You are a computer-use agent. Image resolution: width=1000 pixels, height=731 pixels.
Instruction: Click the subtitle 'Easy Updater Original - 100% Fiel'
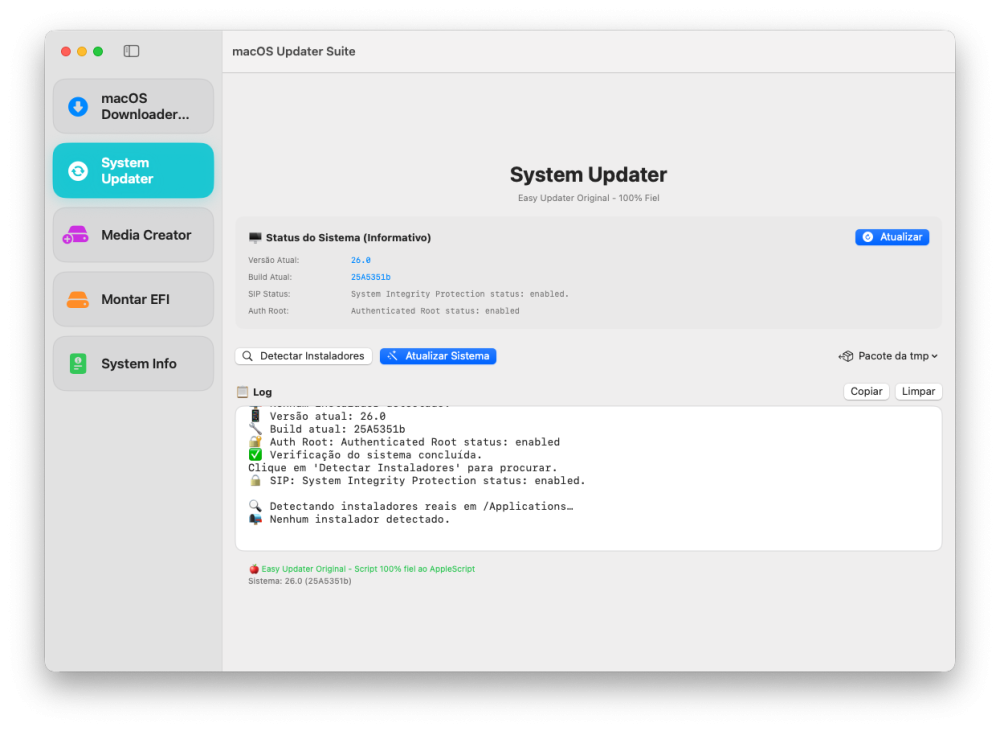click(588, 198)
